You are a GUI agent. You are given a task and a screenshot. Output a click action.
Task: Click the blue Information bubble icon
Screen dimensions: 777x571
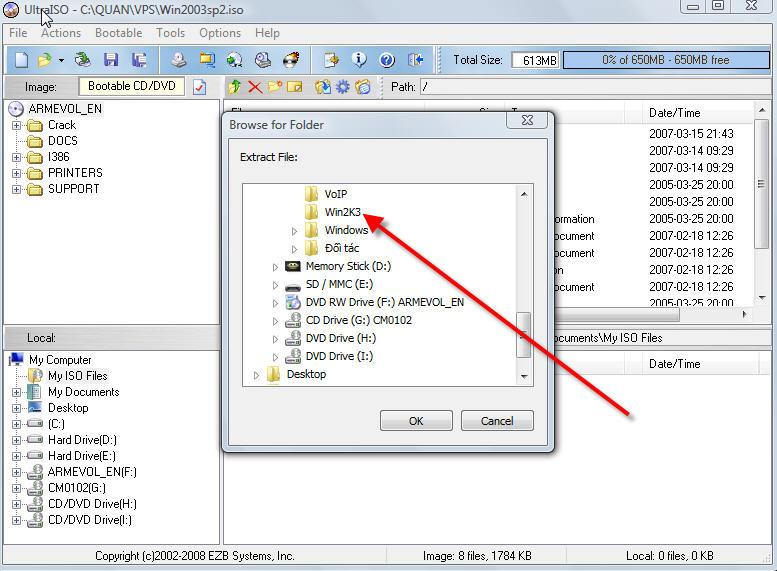pyautogui.click(x=359, y=60)
